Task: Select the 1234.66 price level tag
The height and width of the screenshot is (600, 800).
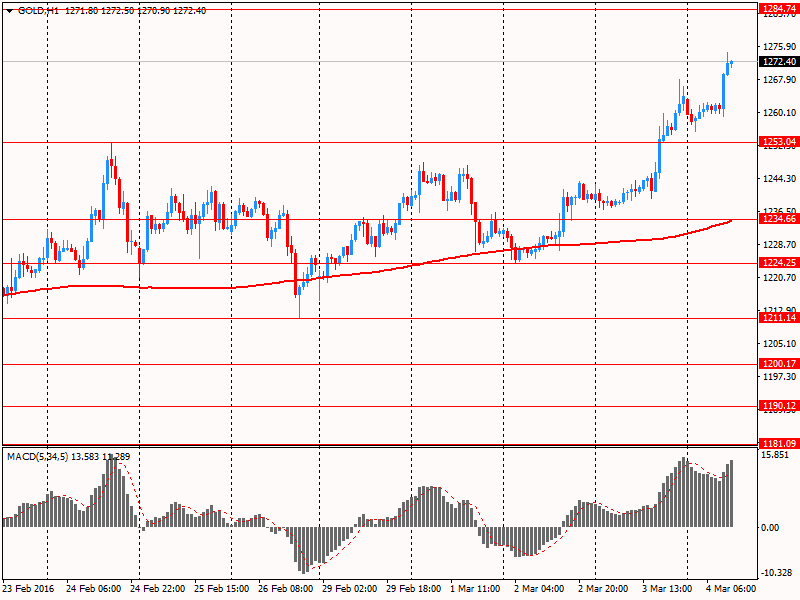Action: [777, 219]
